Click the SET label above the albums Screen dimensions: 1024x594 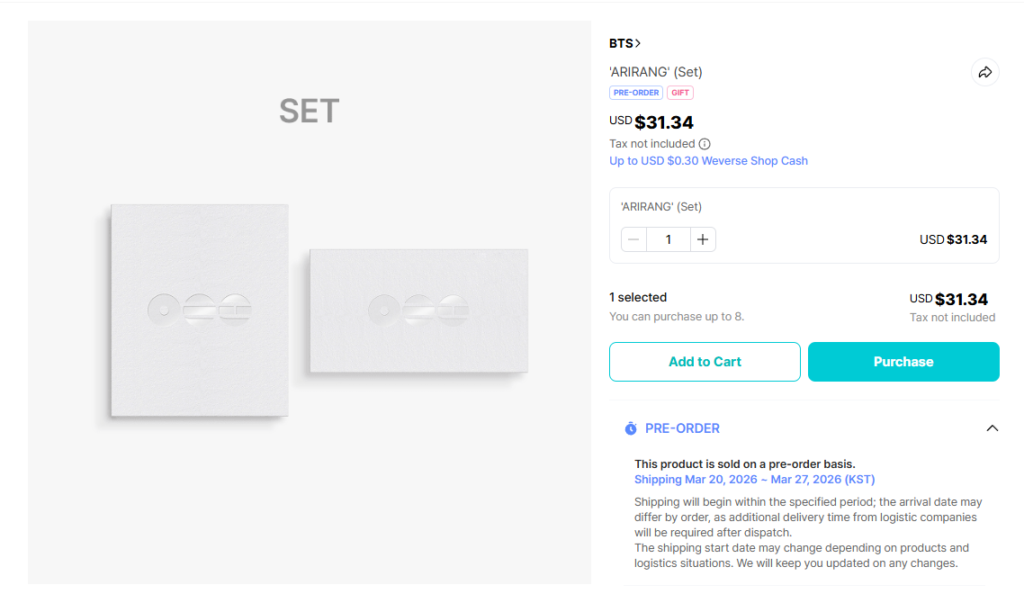coord(309,111)
